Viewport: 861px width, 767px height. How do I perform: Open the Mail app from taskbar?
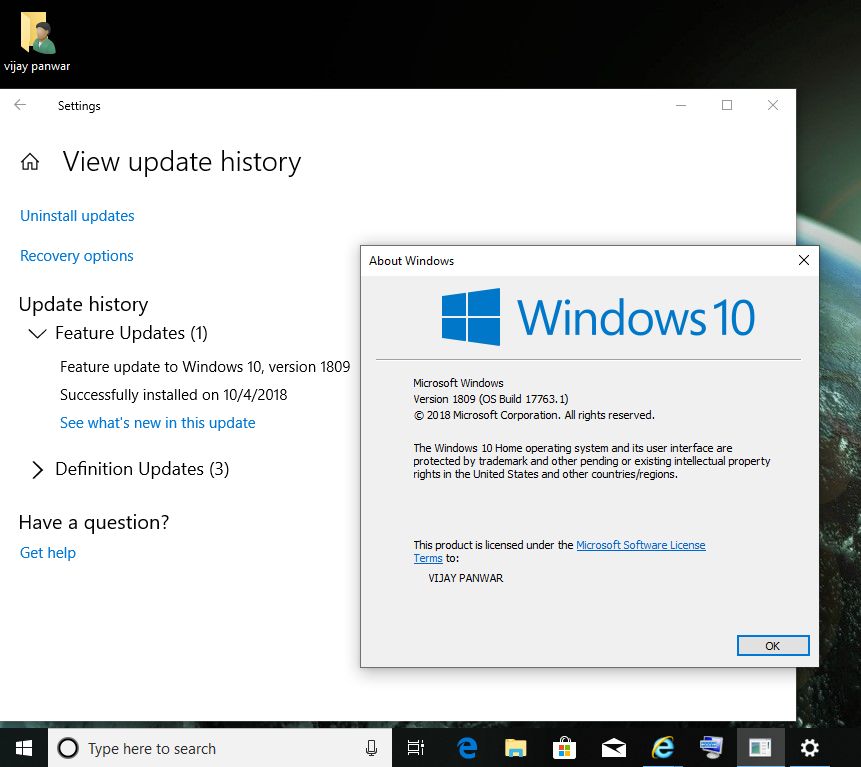coord(613,748)
